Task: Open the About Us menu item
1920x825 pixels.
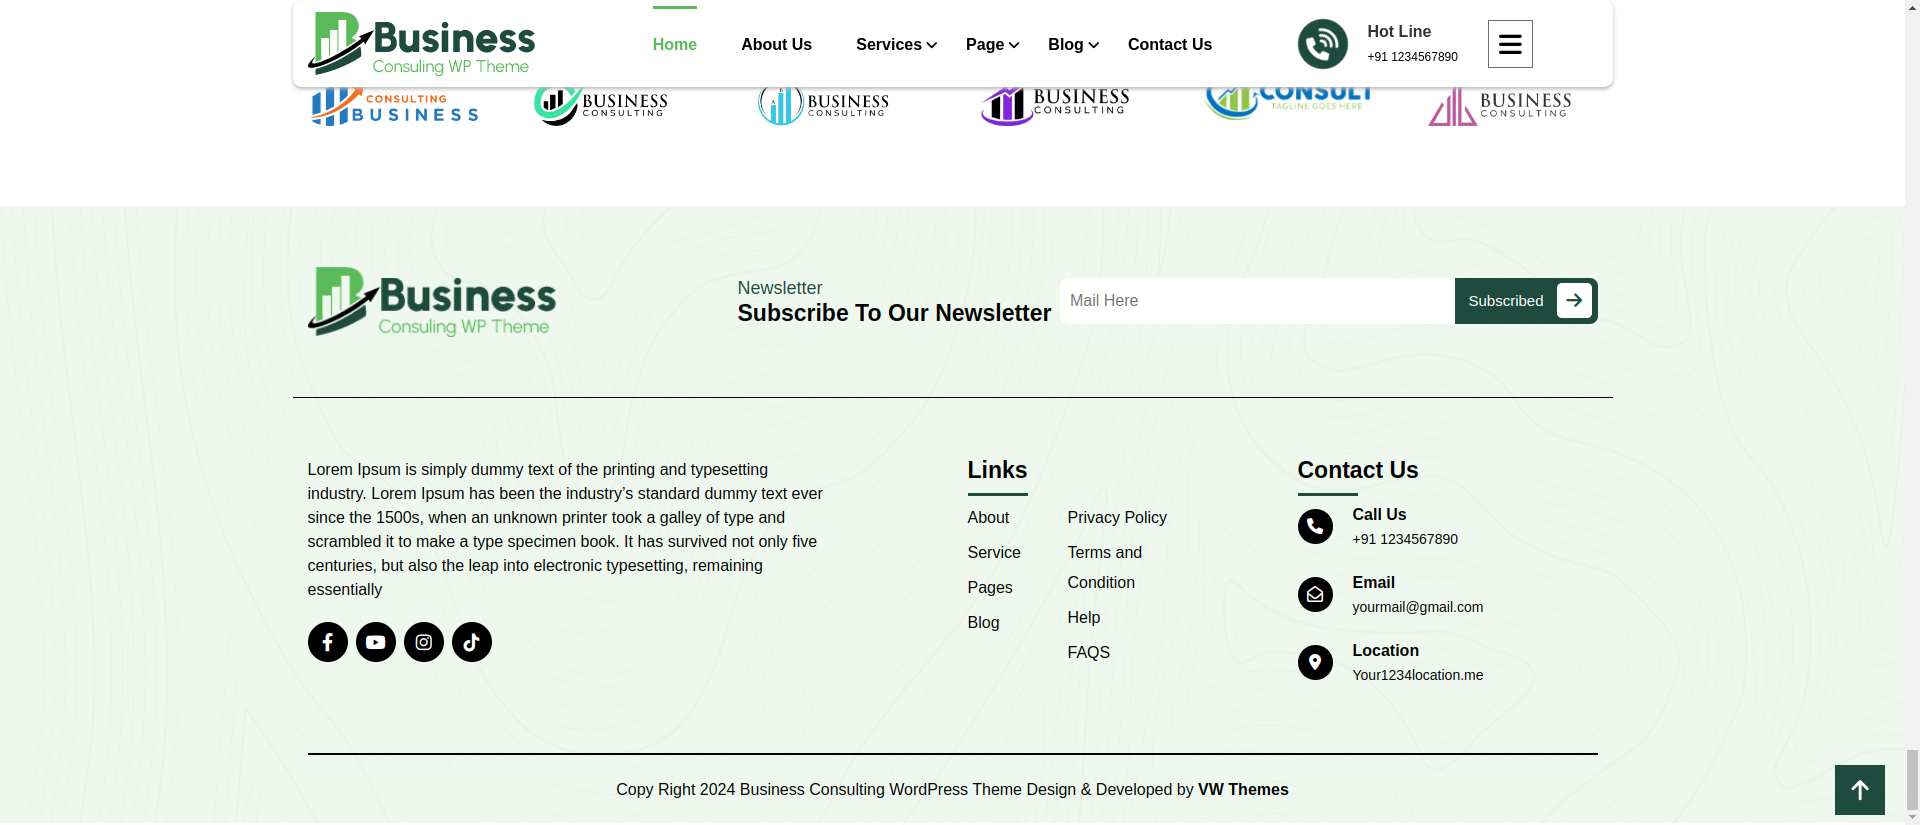Action: (776, 45)
